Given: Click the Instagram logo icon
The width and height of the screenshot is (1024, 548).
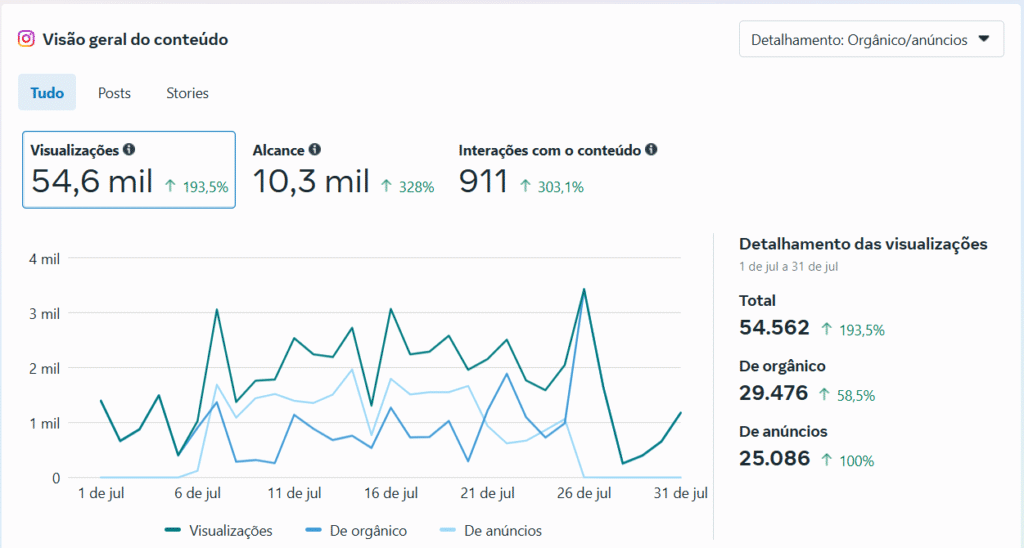Looking at the screenshot, I should (x=26, y=39).
